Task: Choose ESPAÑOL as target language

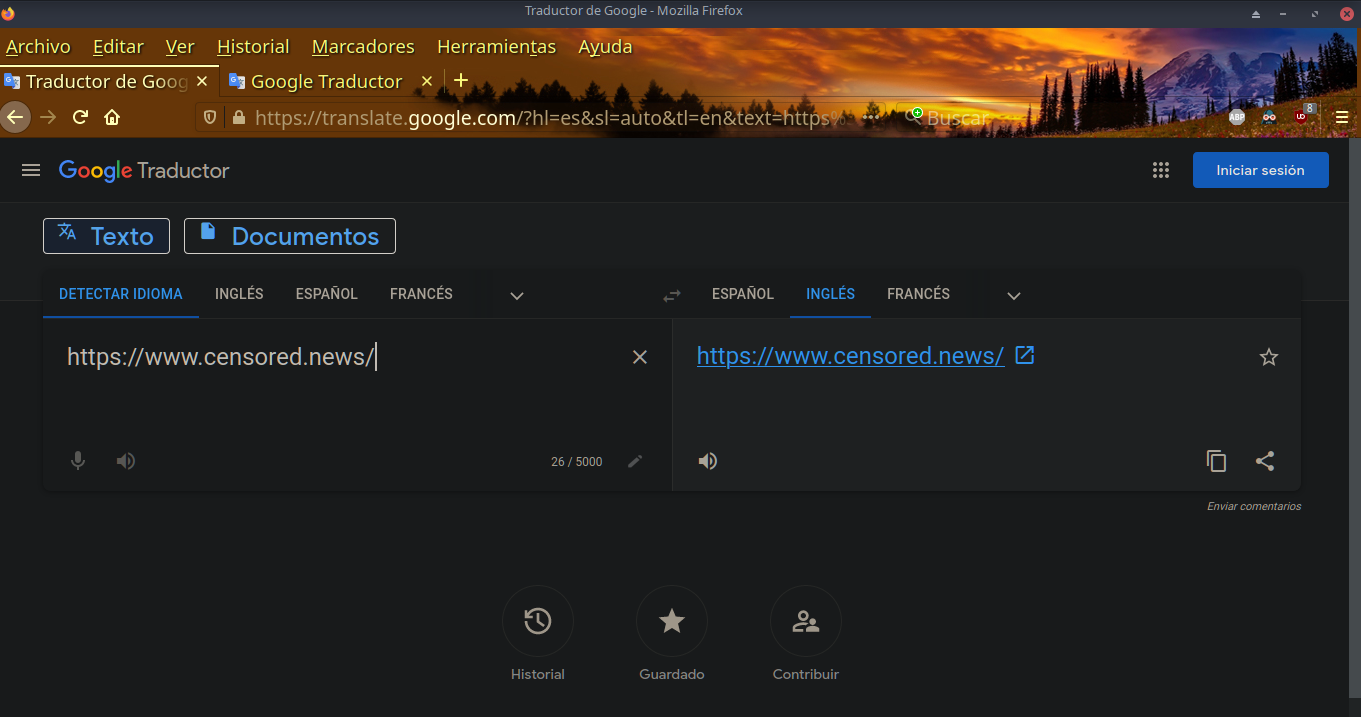Action: pyautogui.click(x=743, y=294)
